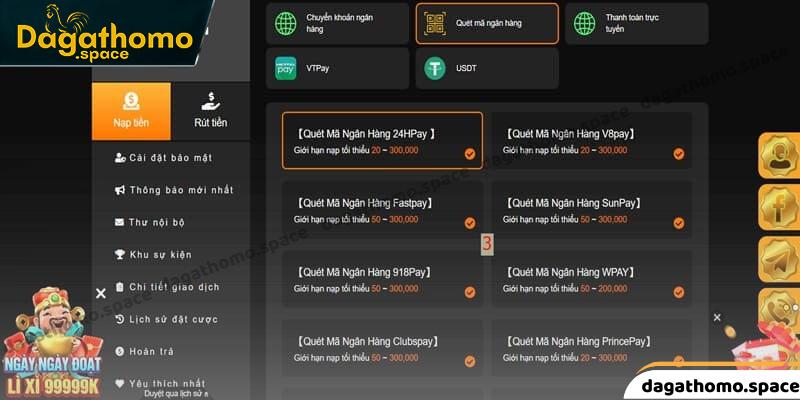The width and height of the screenshot is (800, 400).
Task: Click the globe icon for Chuyển khoản ngân hàng
Action: (x=287, y=24)
